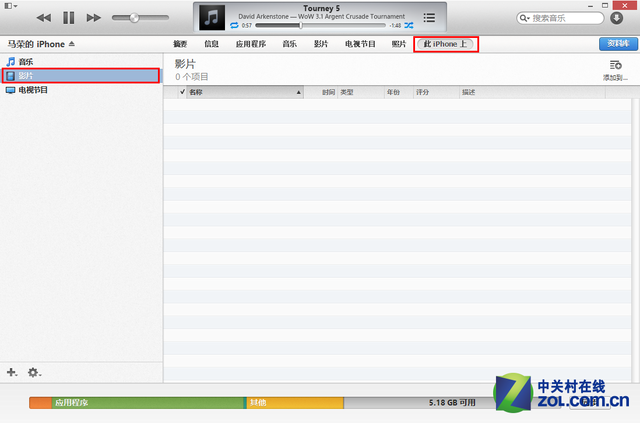Click the 资料库 button
This screenshot has width=640, height=423.
[x=618, y=44]
